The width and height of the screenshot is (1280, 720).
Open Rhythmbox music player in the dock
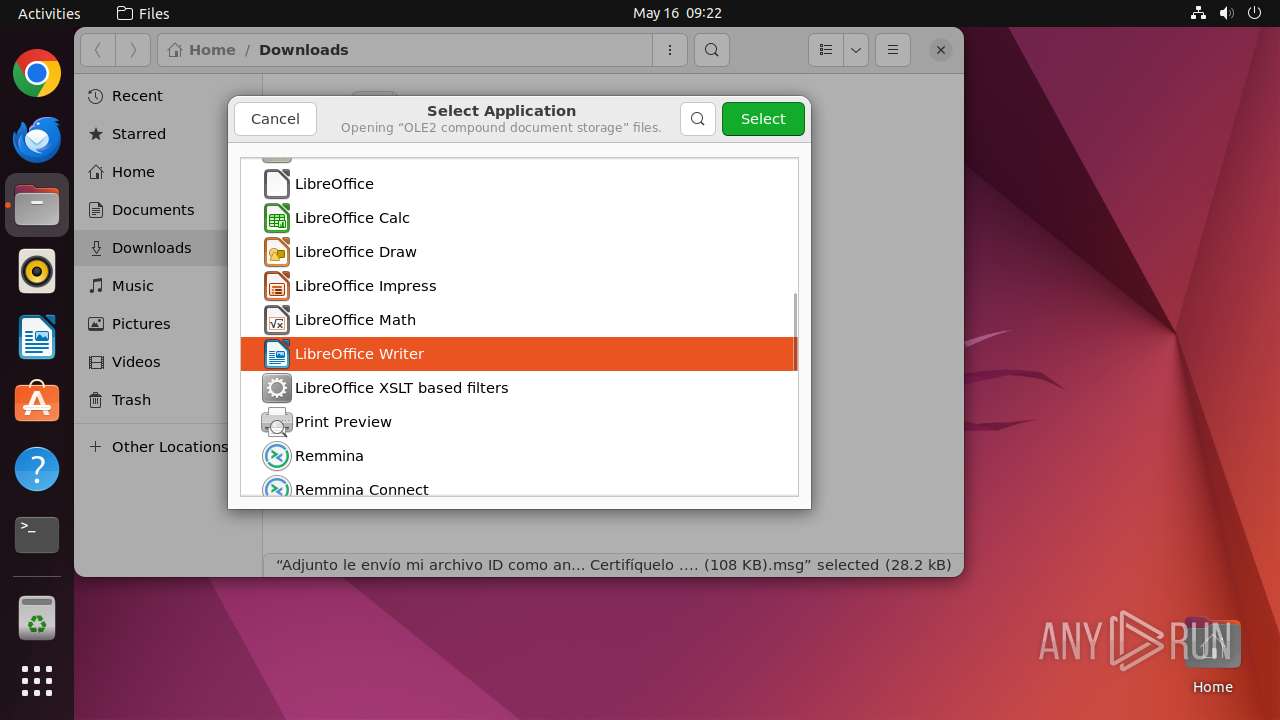(x=37, y=271)
